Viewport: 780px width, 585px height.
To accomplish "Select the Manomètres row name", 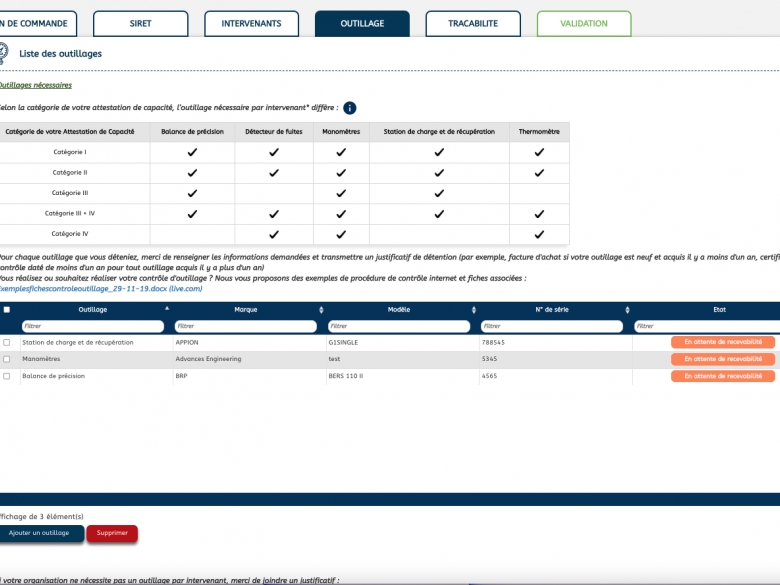I will point(41,359).
